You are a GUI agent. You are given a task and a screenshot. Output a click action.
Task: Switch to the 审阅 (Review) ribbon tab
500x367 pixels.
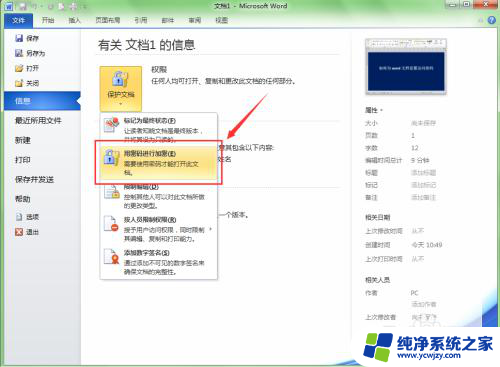click(195, 20)
